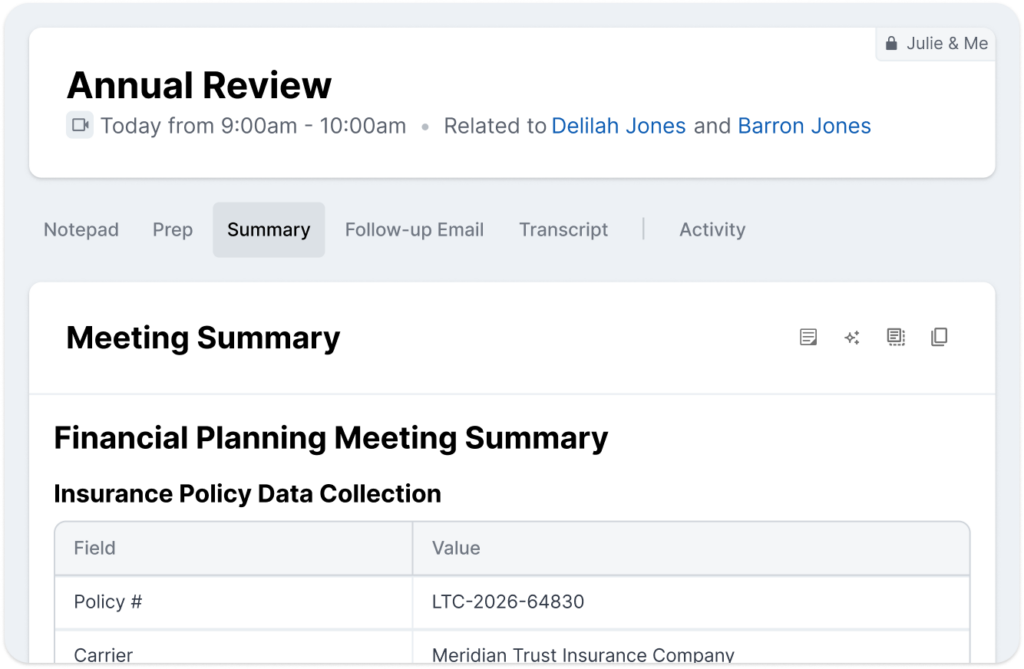Show the Activity tab

click(712, 230)
